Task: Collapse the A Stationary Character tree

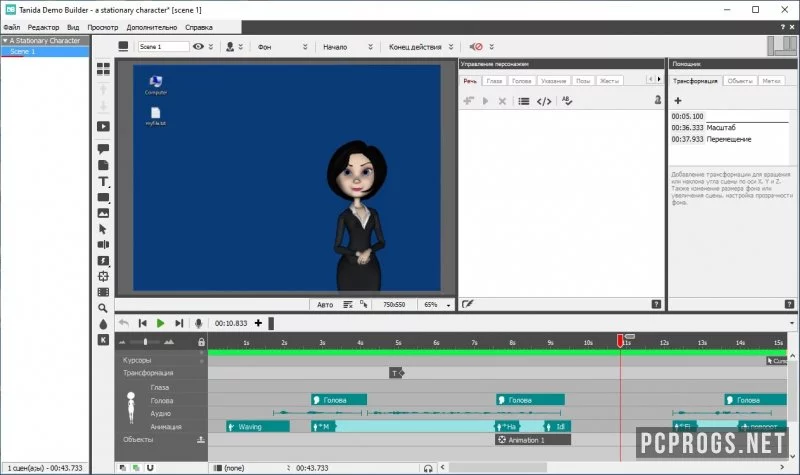Action: click(5, 40)
